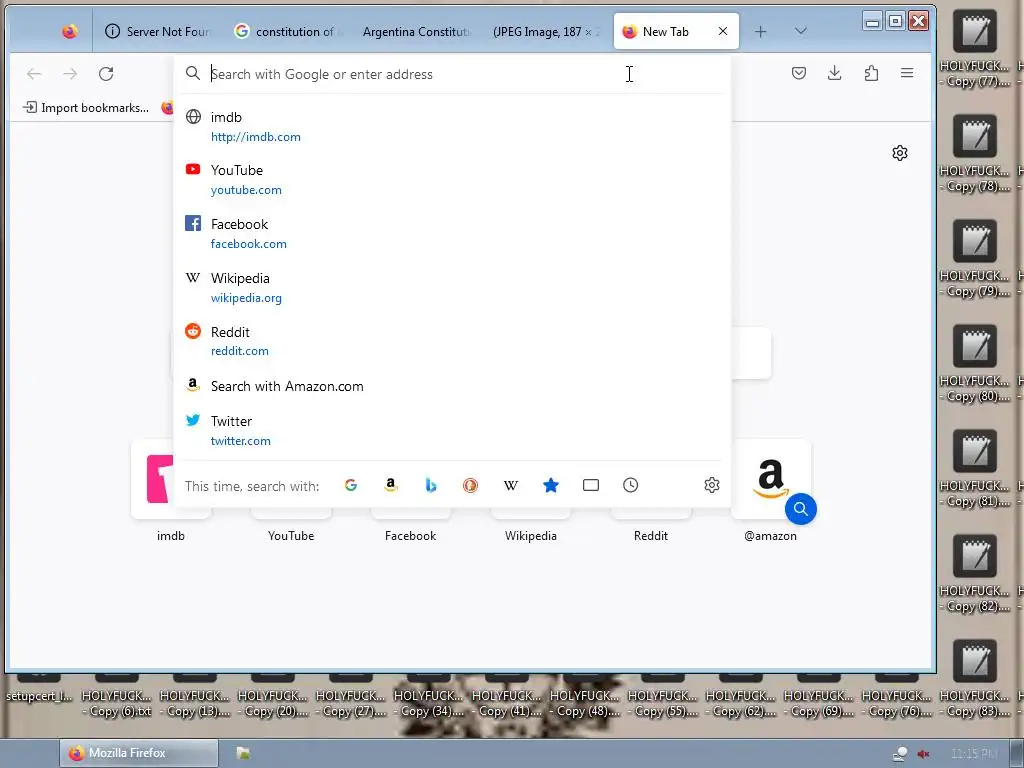1024x768 pixels.
Task: Click the Reddit shortcut label
Action: click(x=650, y=536)
